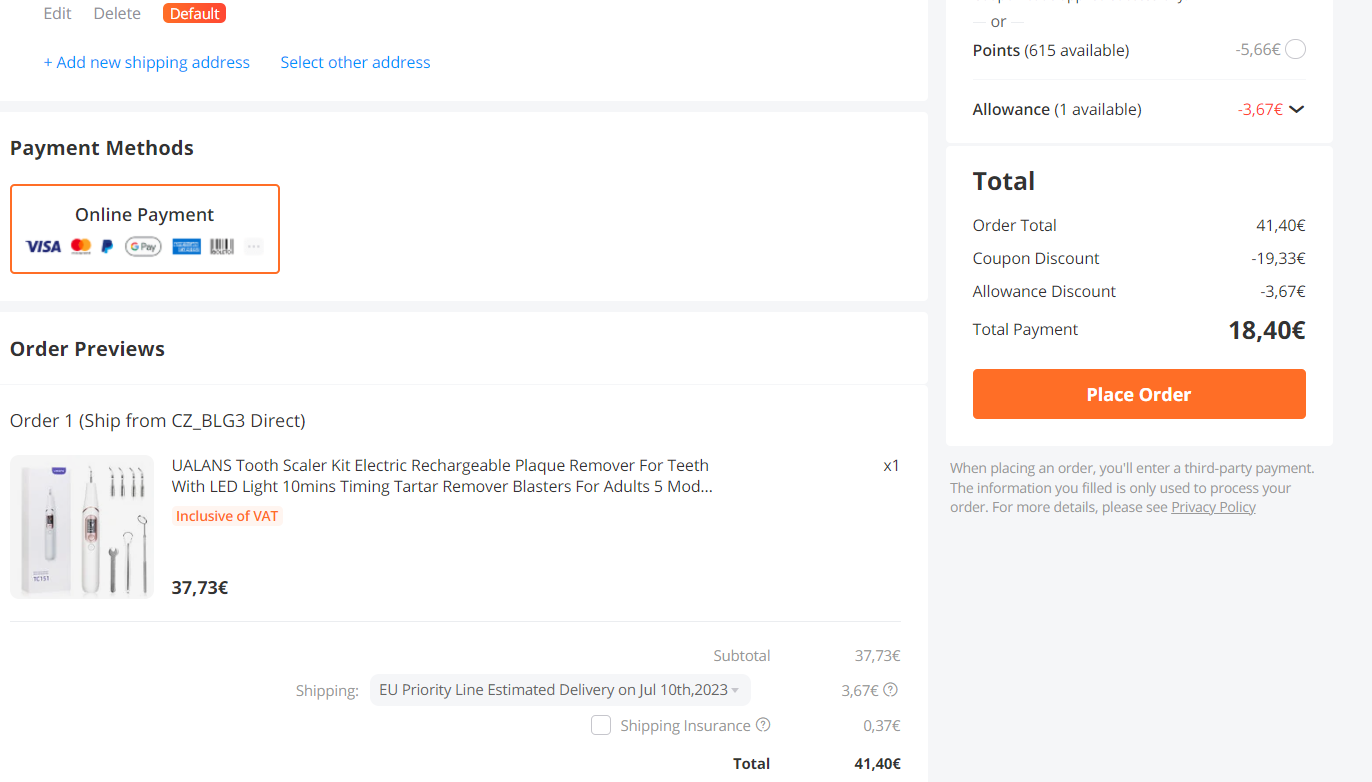Click the Mastercard payment icon
This screenshot has width=1372, height=782.
coord(81,246)
